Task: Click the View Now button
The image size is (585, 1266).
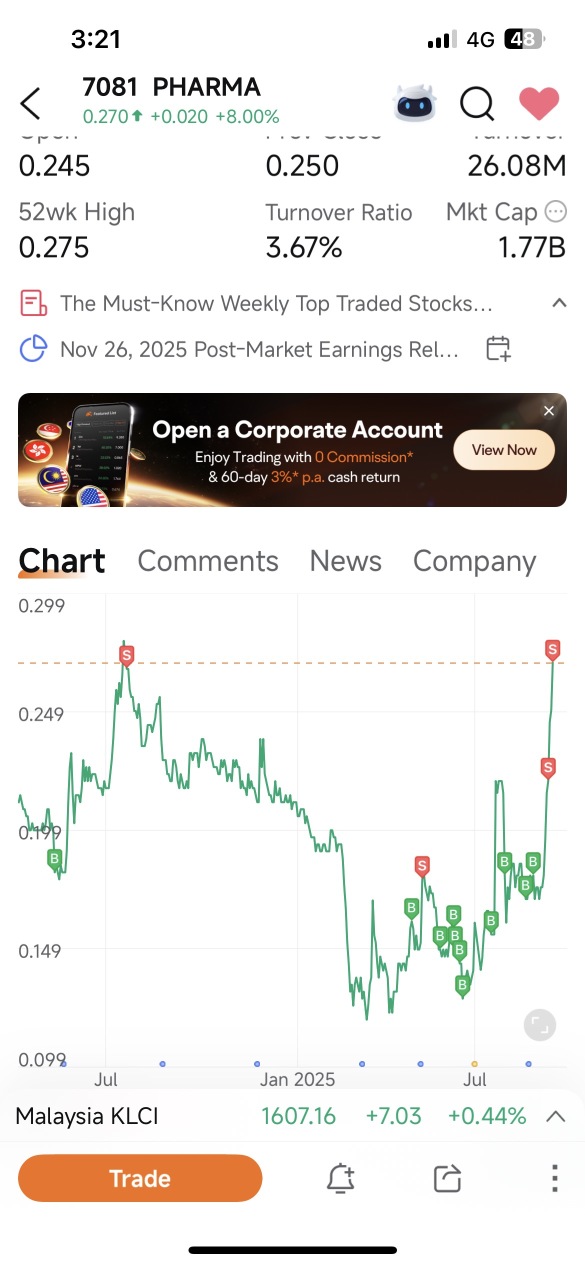Action: coord(504,450)
